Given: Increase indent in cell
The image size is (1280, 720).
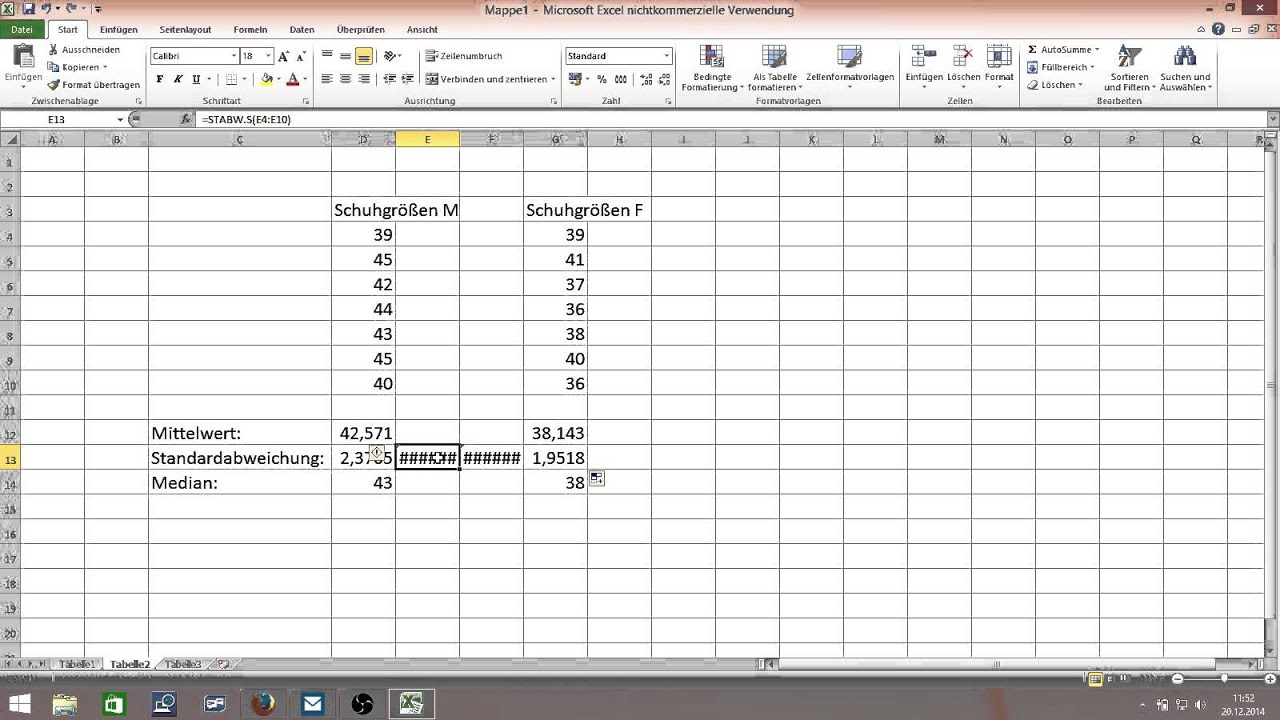Looking at the screenshot, I should tap(408, 79).
